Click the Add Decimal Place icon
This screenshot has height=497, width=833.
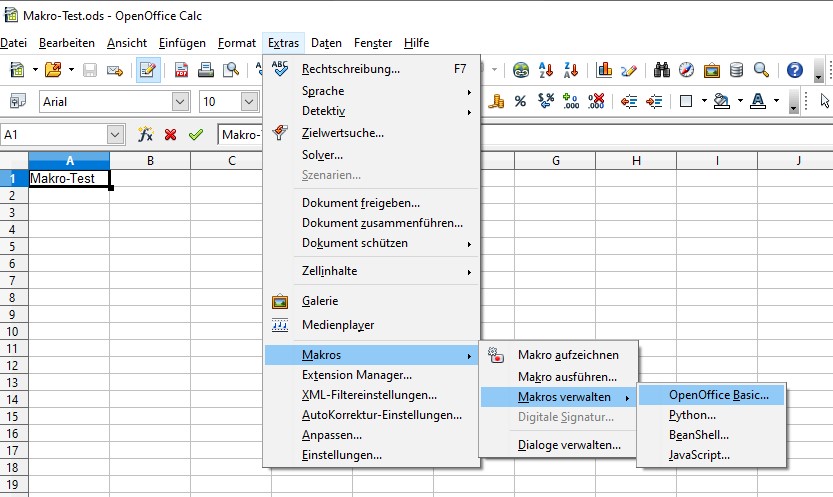pyautogui.click(x=571, y=101)
